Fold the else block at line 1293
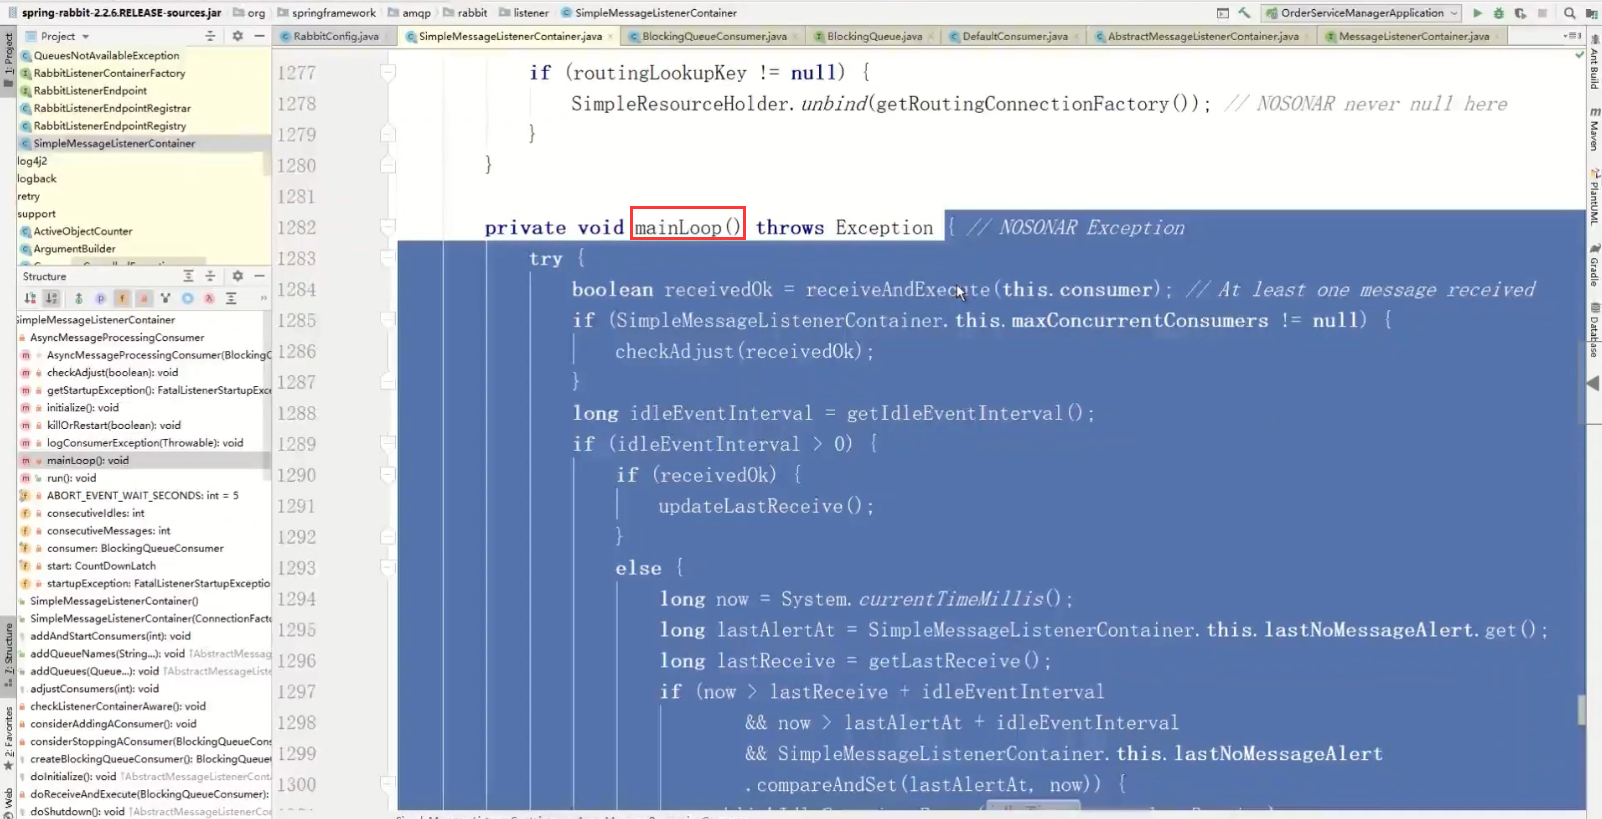1602x819 pixels. [388, 568]
